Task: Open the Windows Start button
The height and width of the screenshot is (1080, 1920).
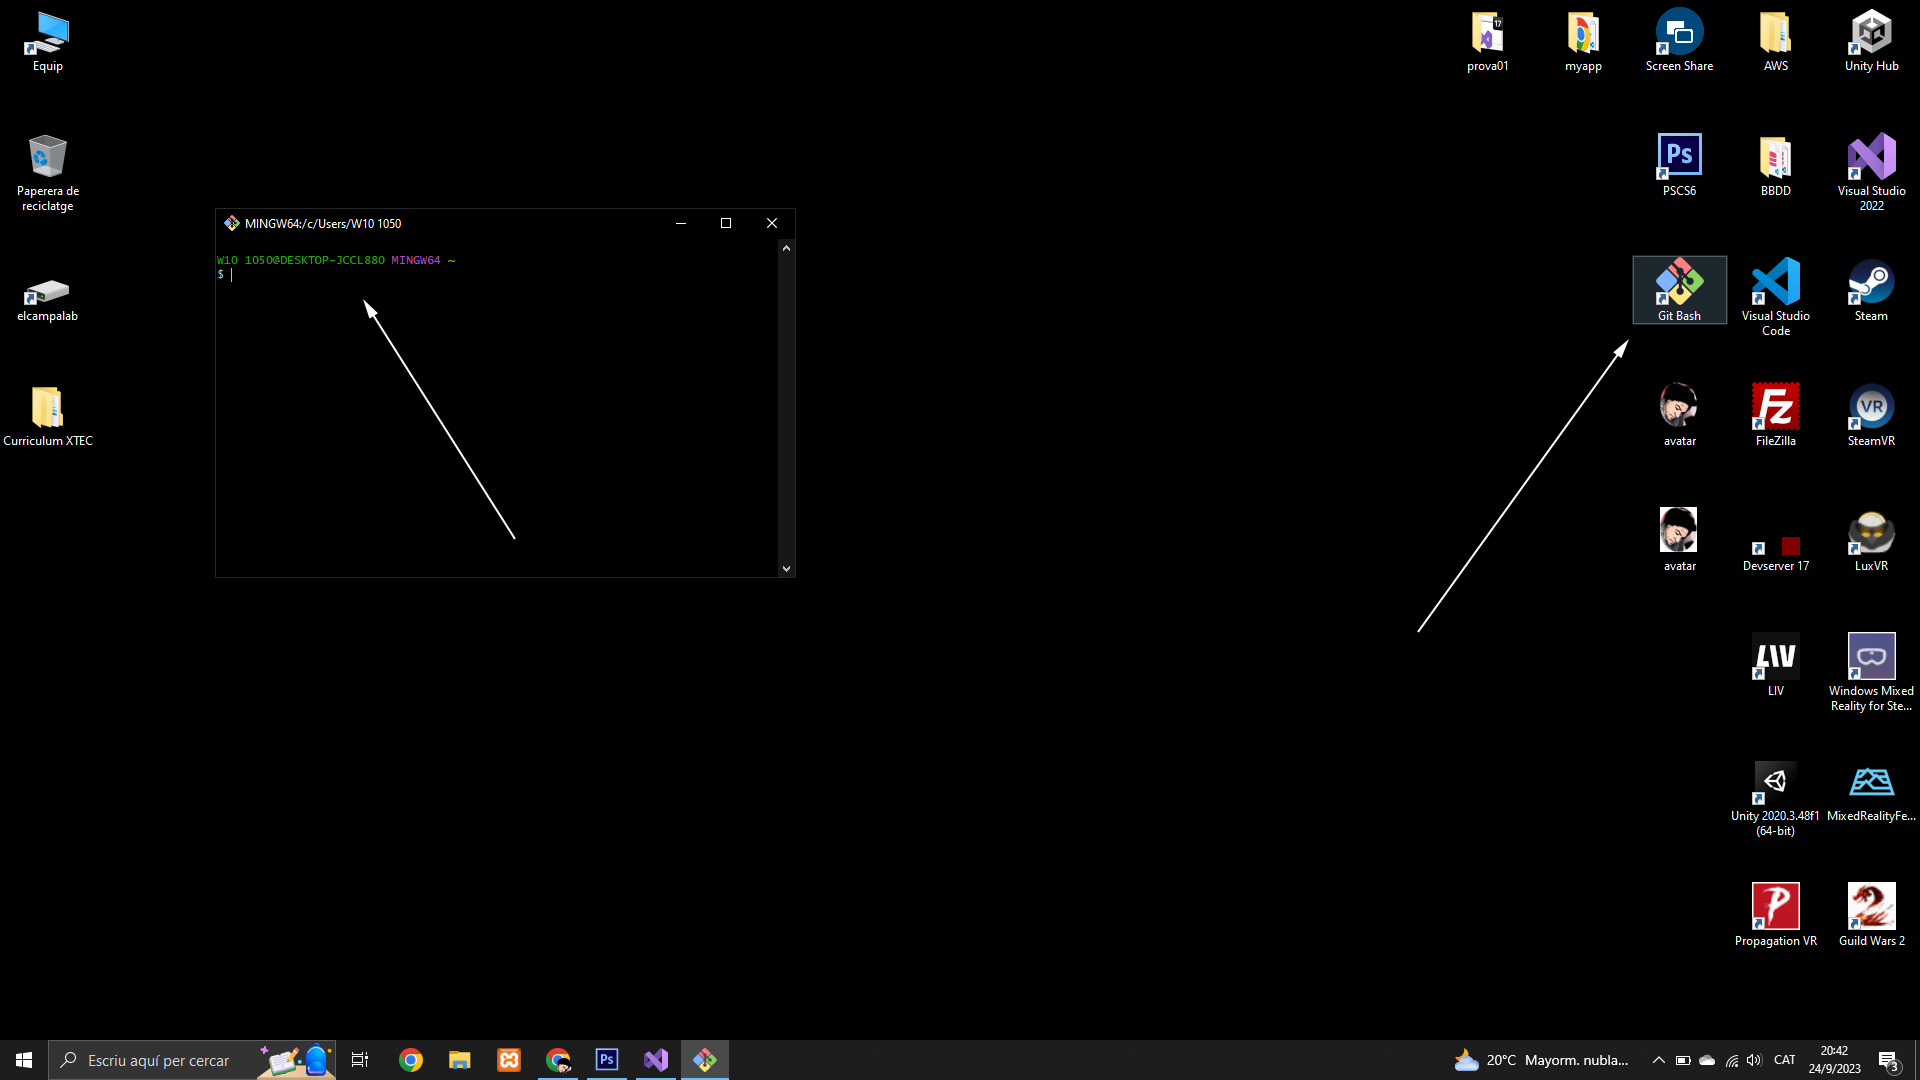Action: [x=24, y=1060]
